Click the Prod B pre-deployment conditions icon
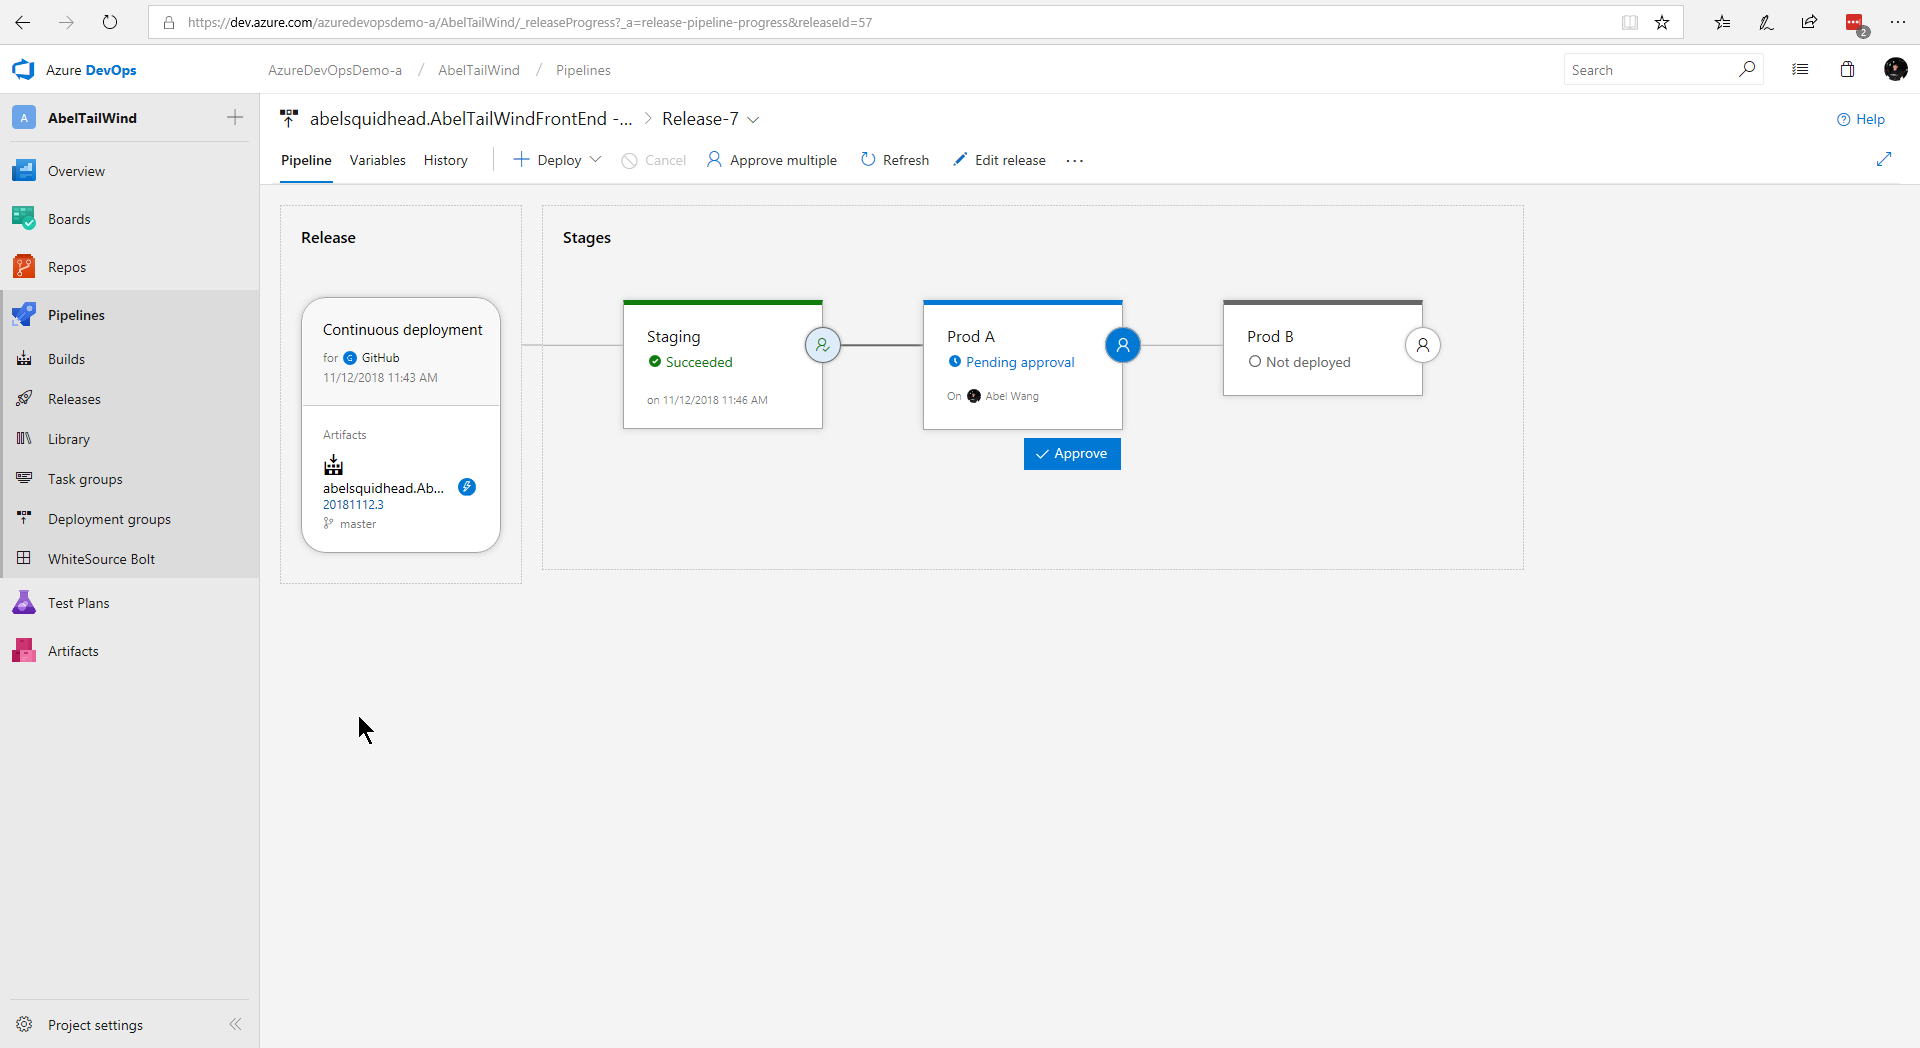 pos(1423,345)
